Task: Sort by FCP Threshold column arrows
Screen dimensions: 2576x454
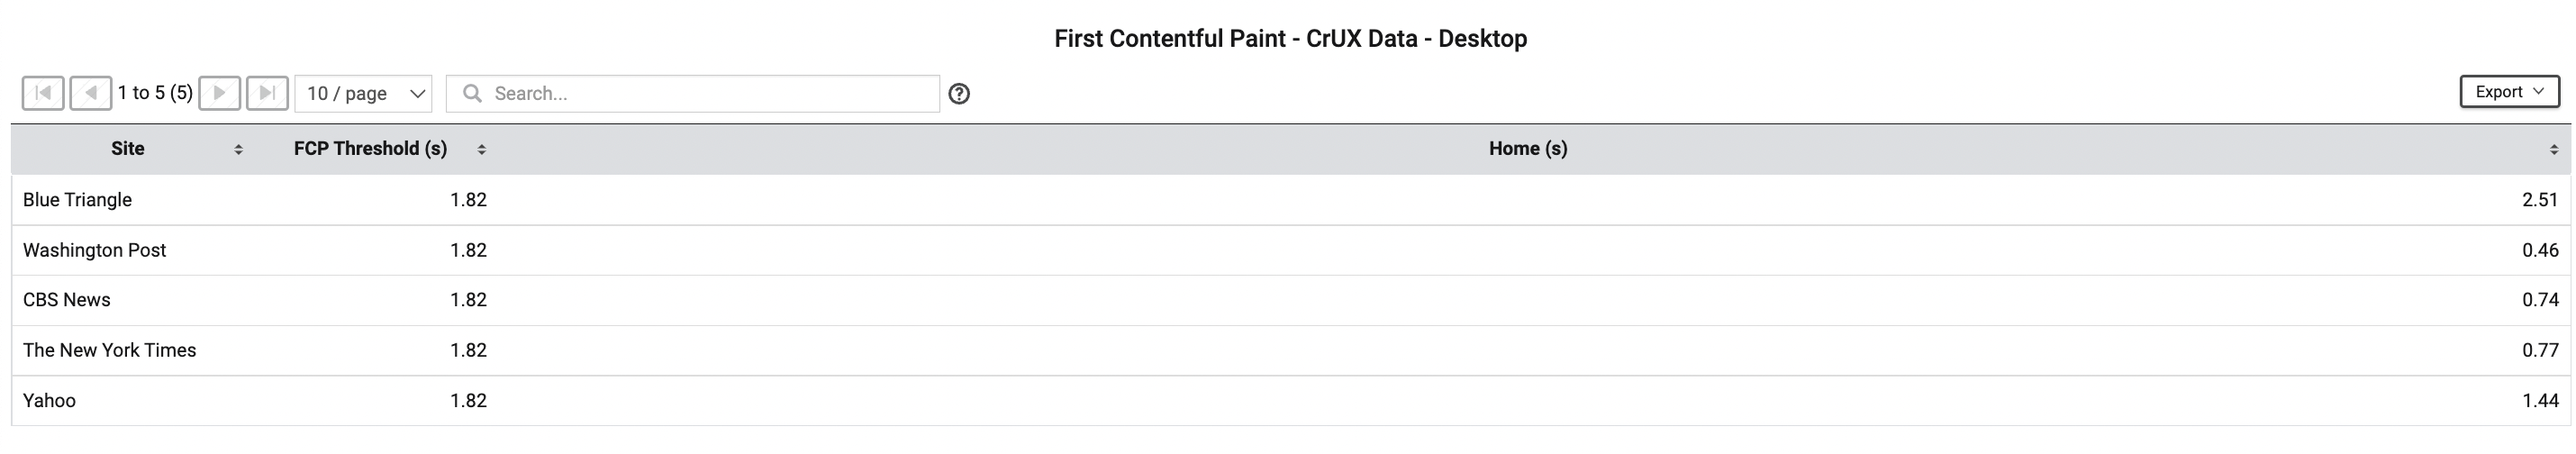Action: coord(481,150)
